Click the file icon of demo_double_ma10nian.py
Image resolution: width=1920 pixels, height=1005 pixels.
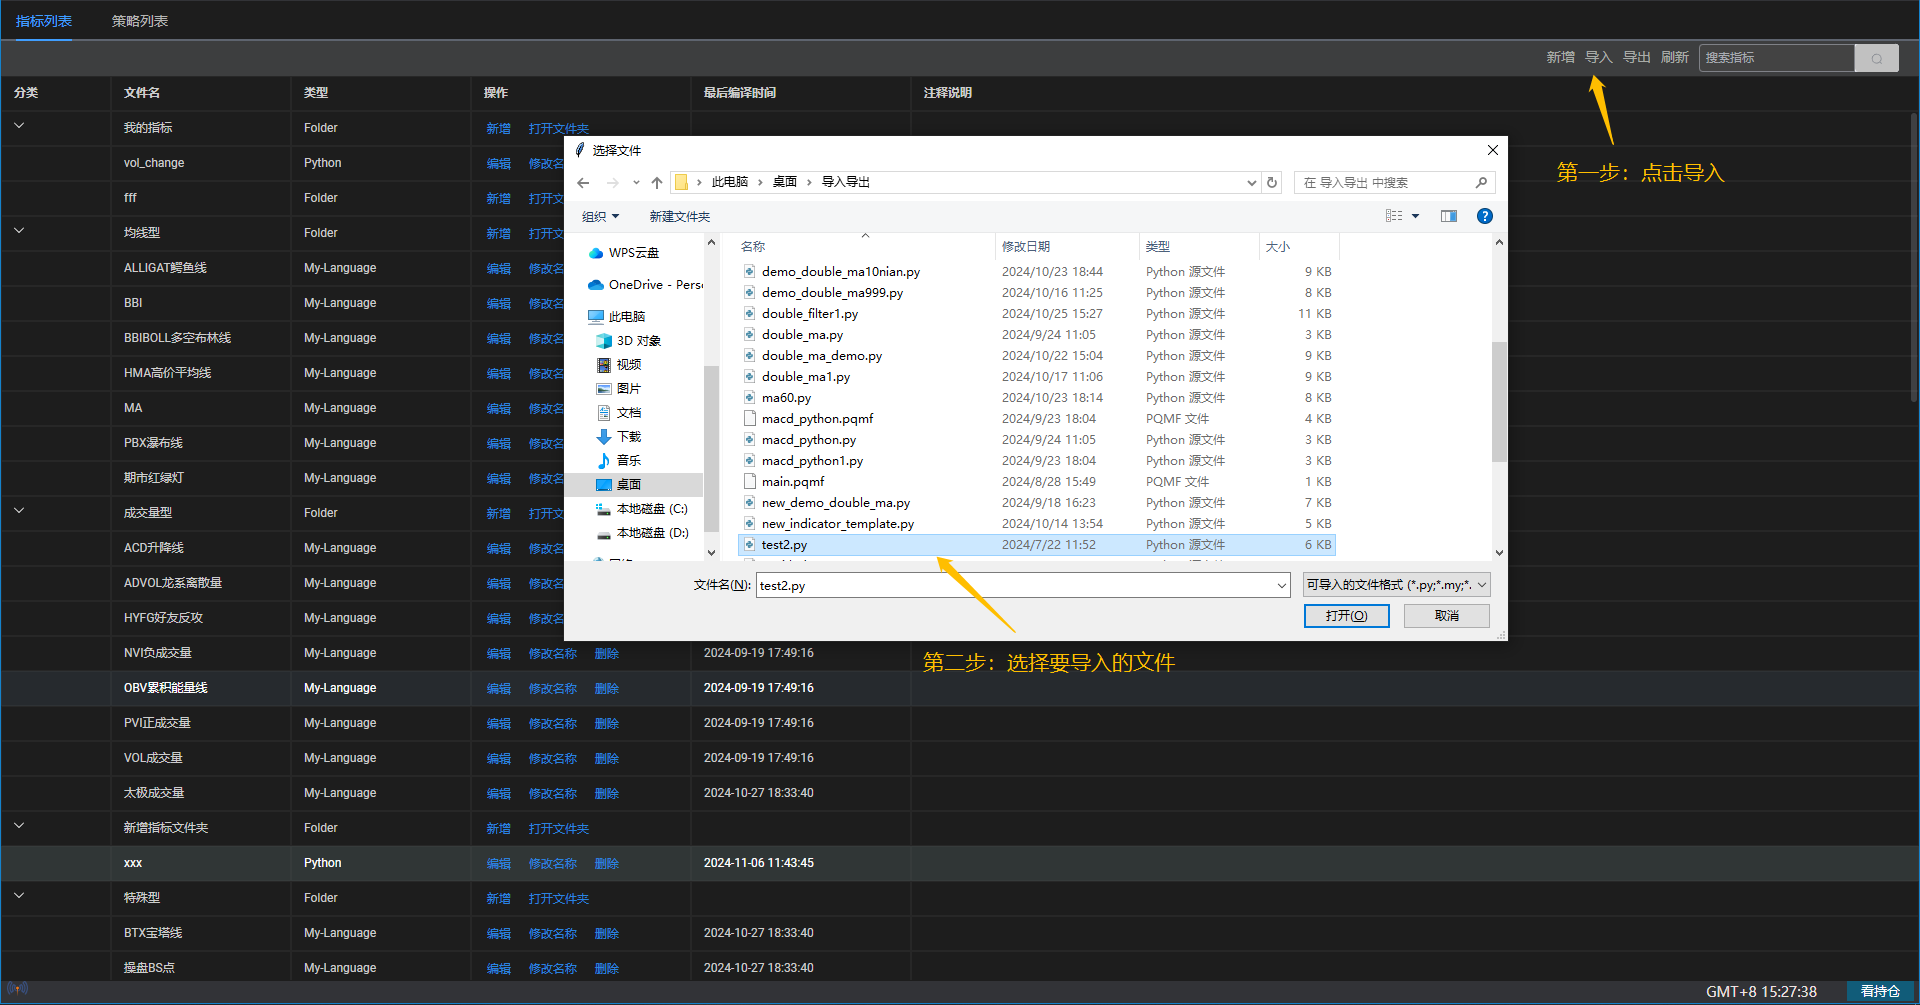coord(749,272)
